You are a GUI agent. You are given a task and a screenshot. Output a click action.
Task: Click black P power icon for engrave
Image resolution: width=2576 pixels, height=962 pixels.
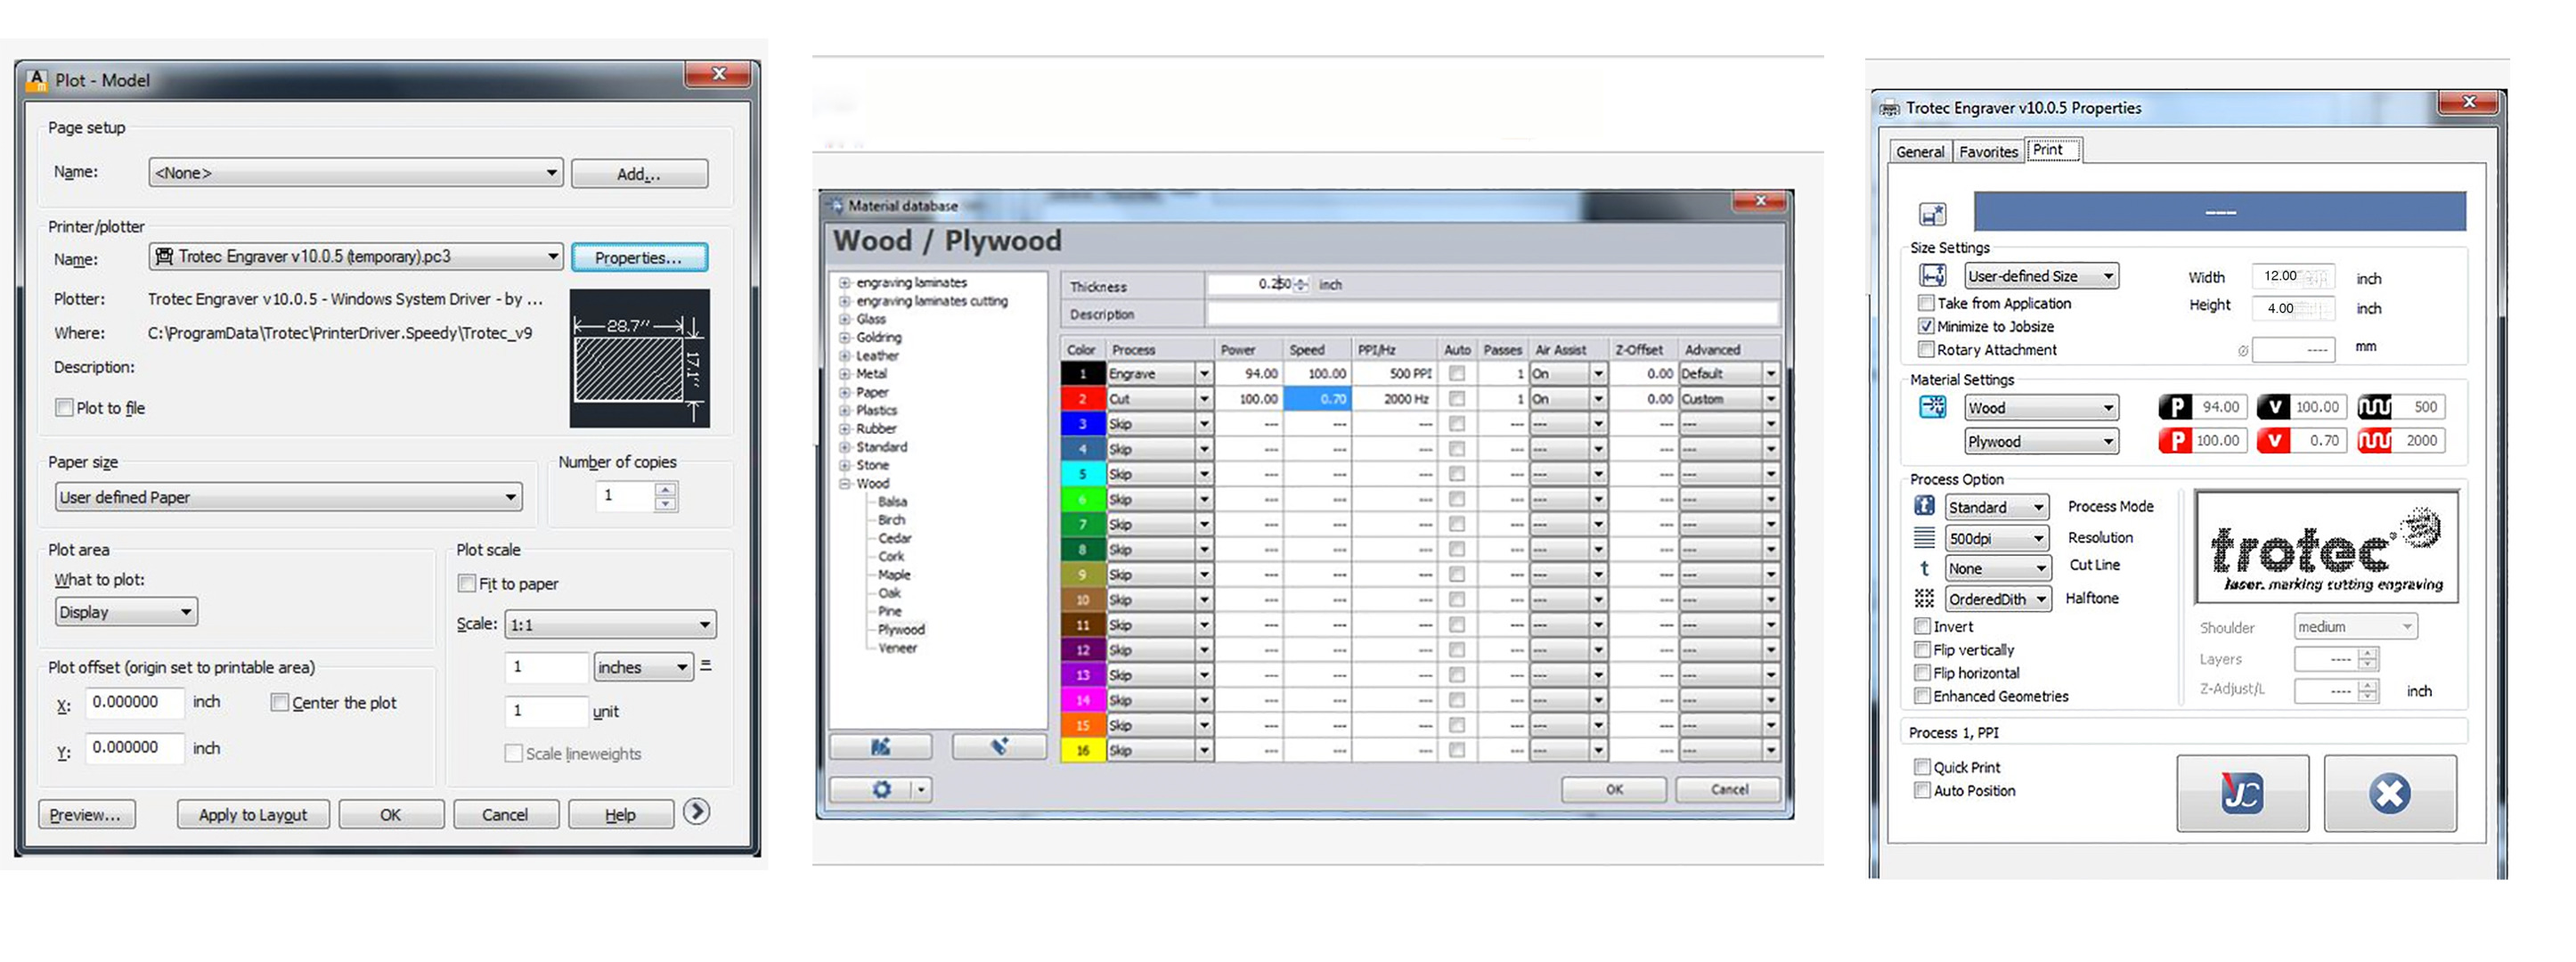[2174, 407]
